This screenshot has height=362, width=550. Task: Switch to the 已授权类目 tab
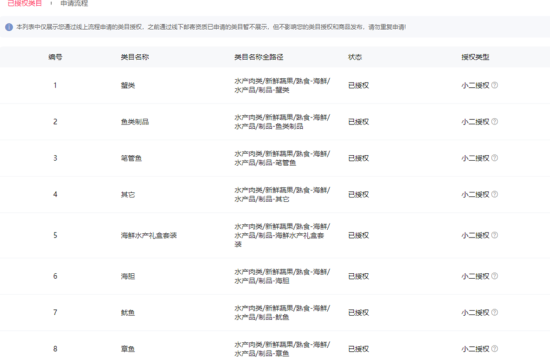tap(25, 3)
